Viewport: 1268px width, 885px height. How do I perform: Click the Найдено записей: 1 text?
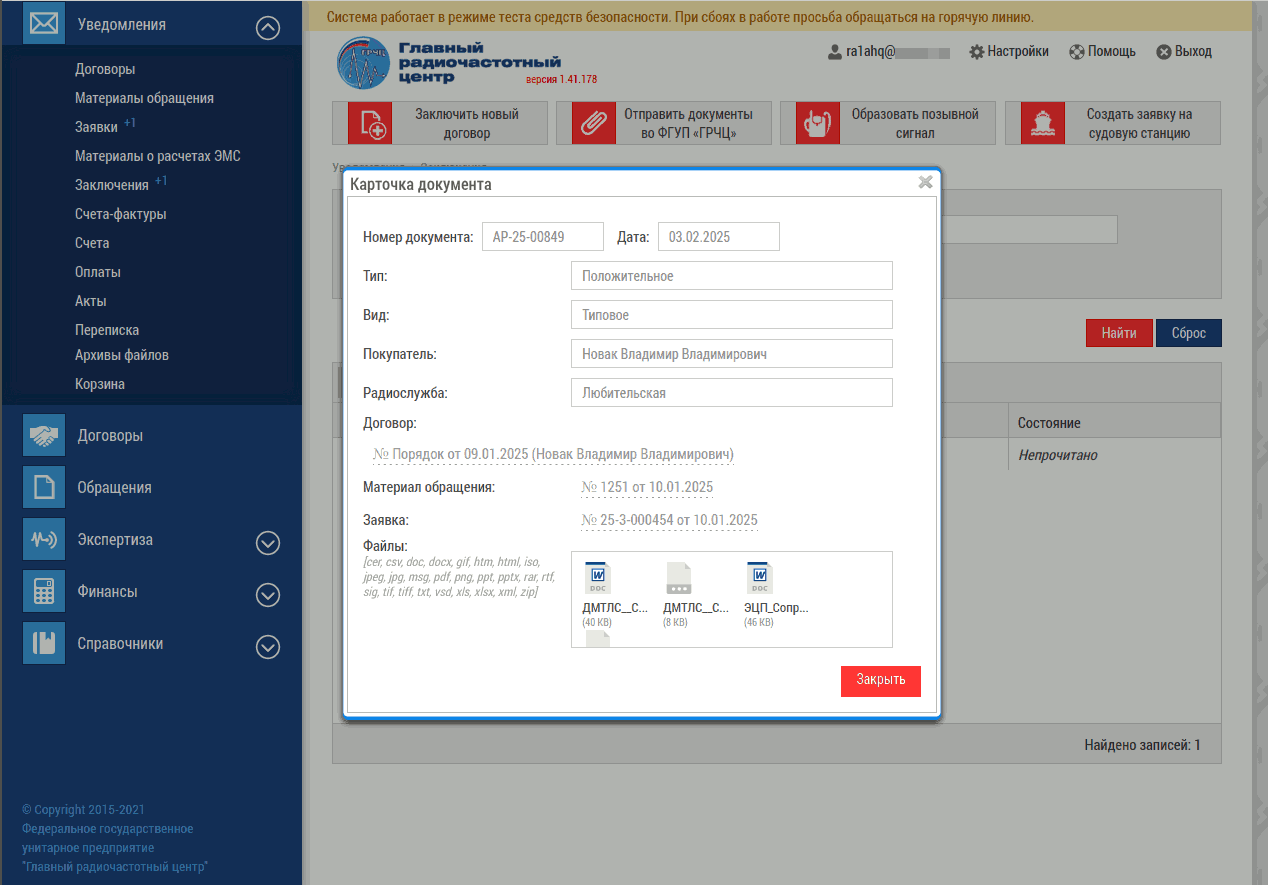coord(1142,745)
